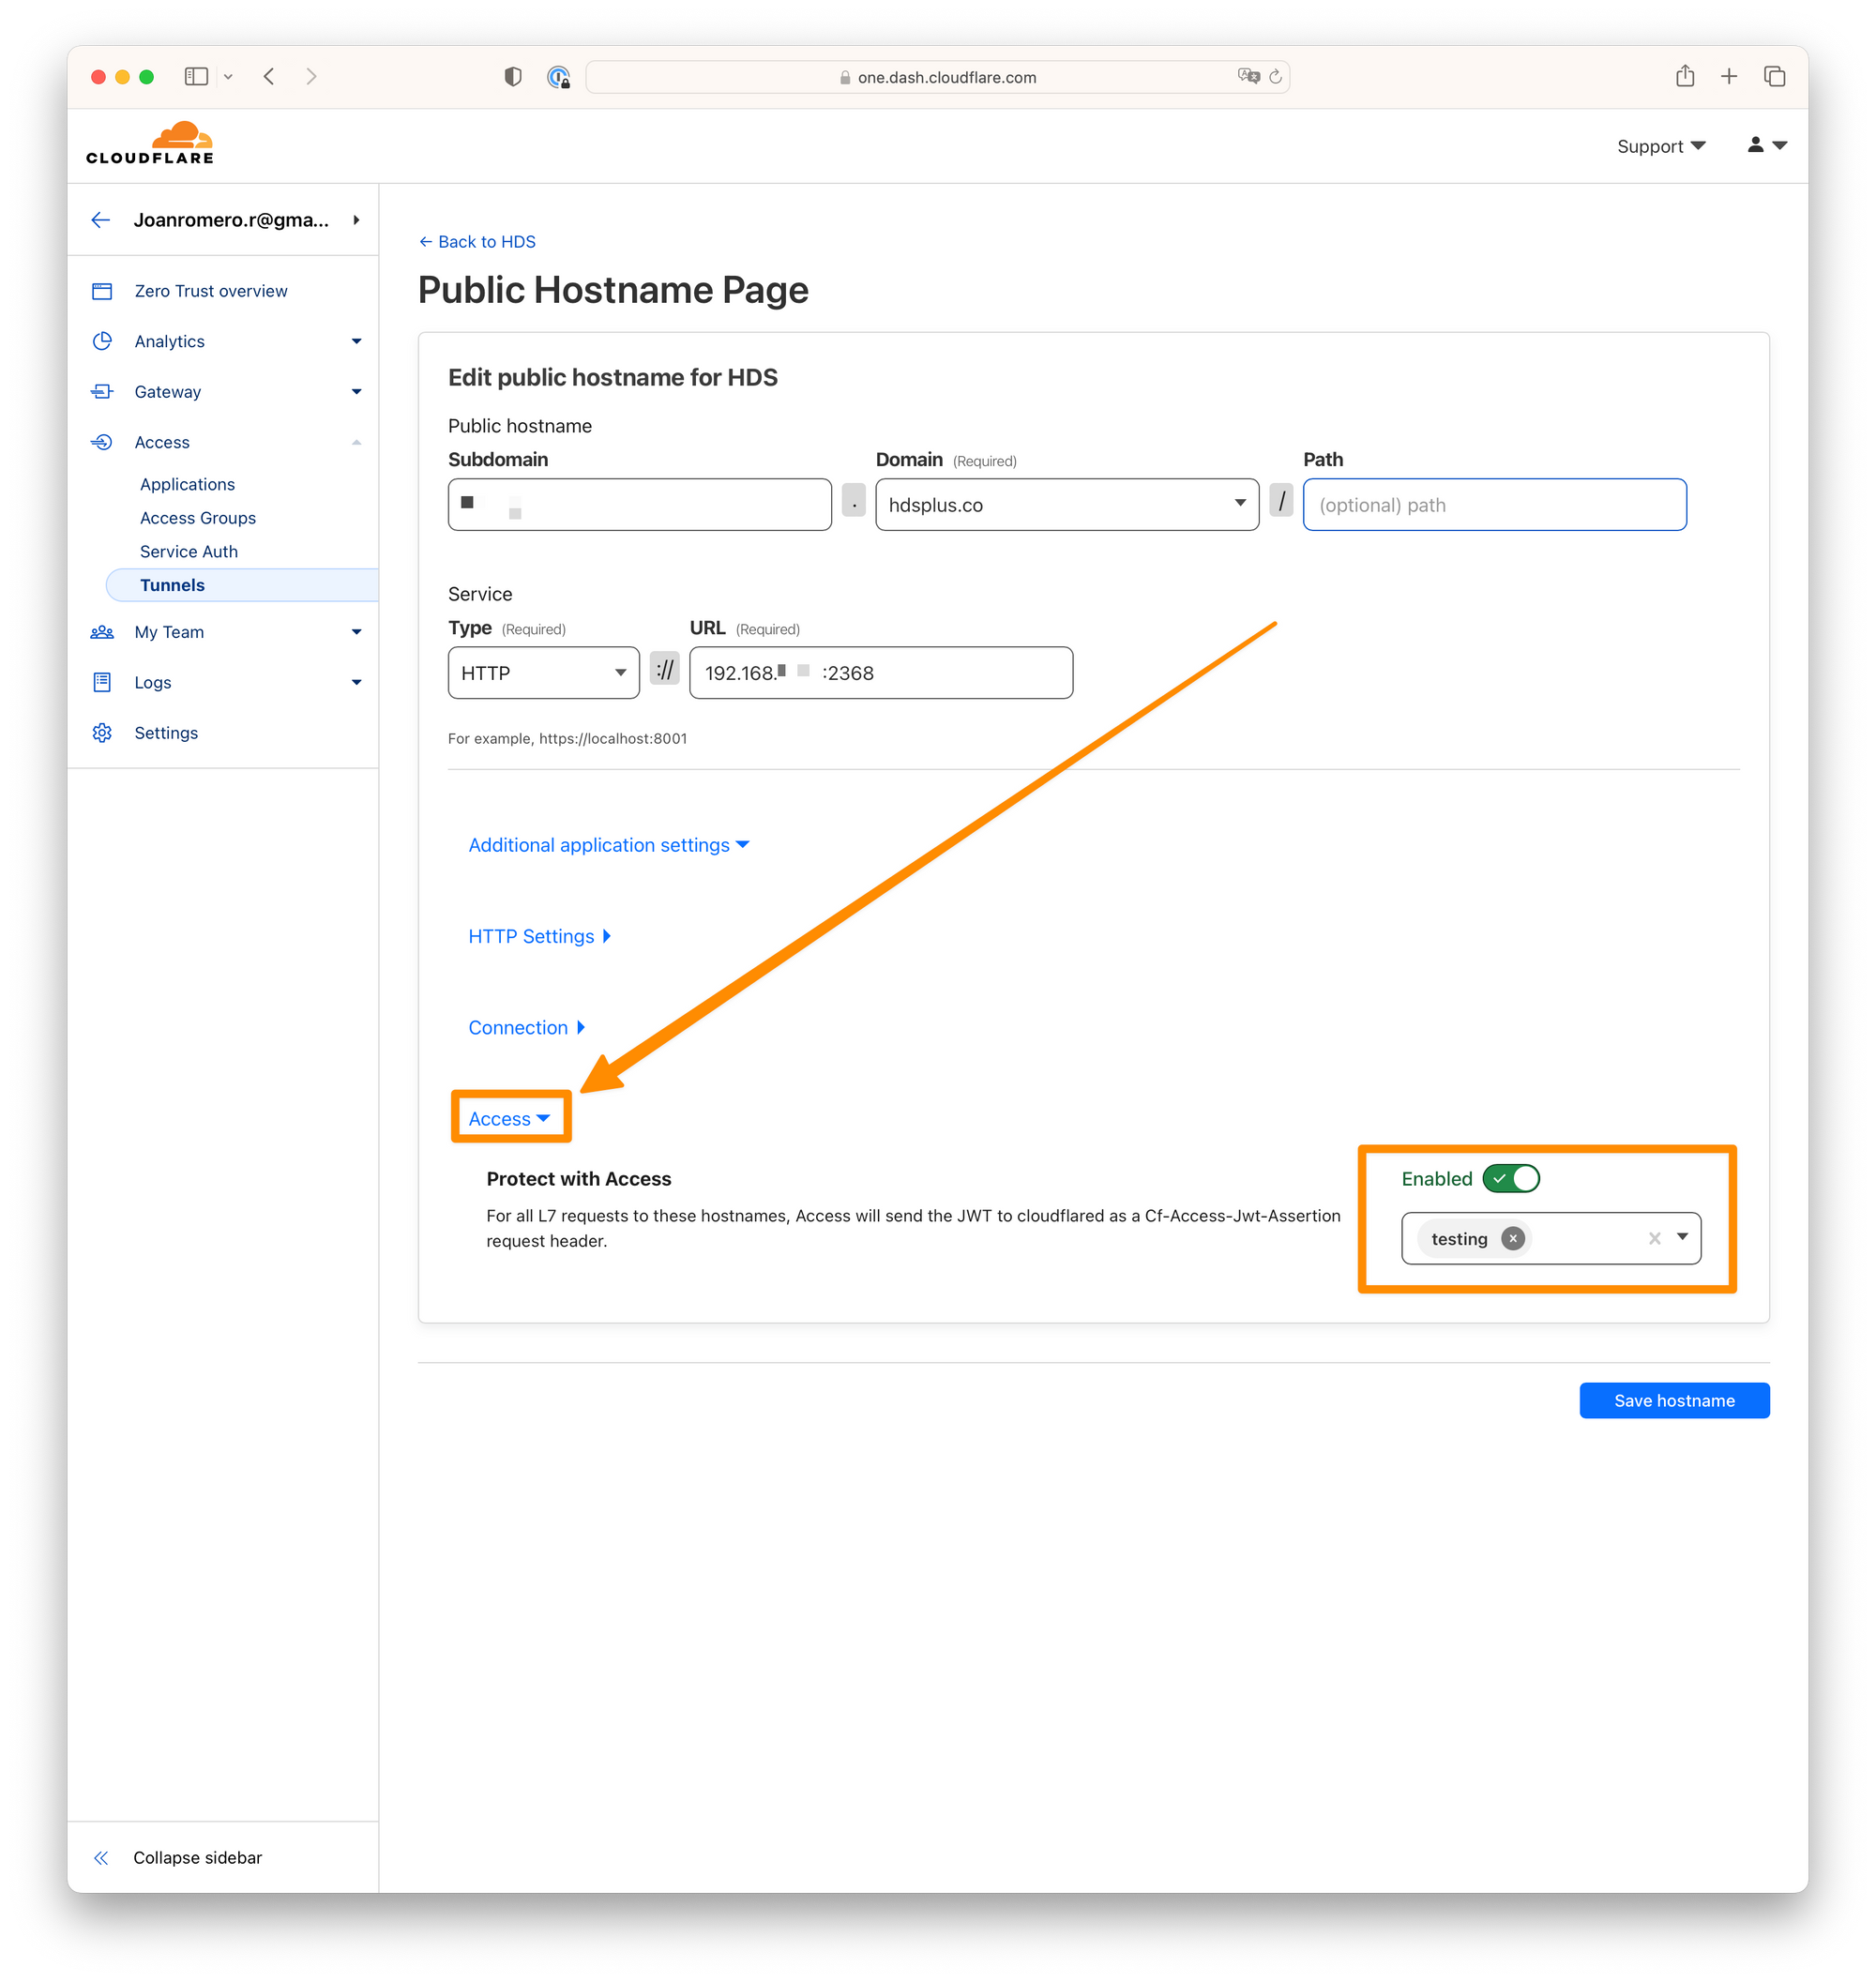Click the Save hostname button
The width and height of the screenshot is (1876, 1982).
click(1674, 1400)
